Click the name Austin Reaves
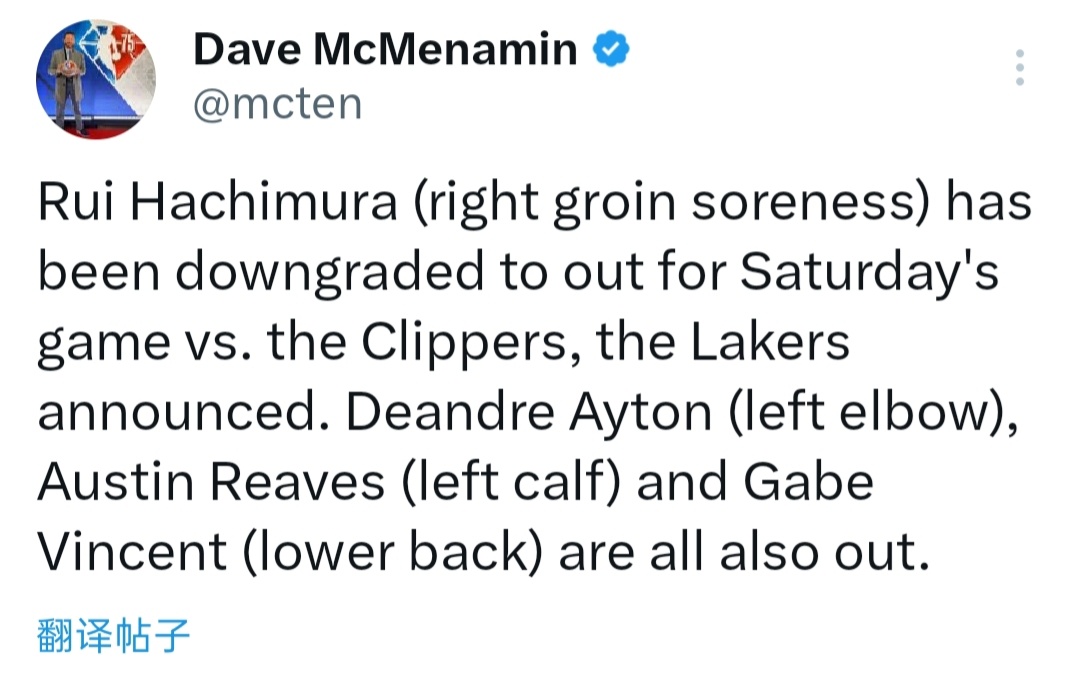 (x=211, y=482)
